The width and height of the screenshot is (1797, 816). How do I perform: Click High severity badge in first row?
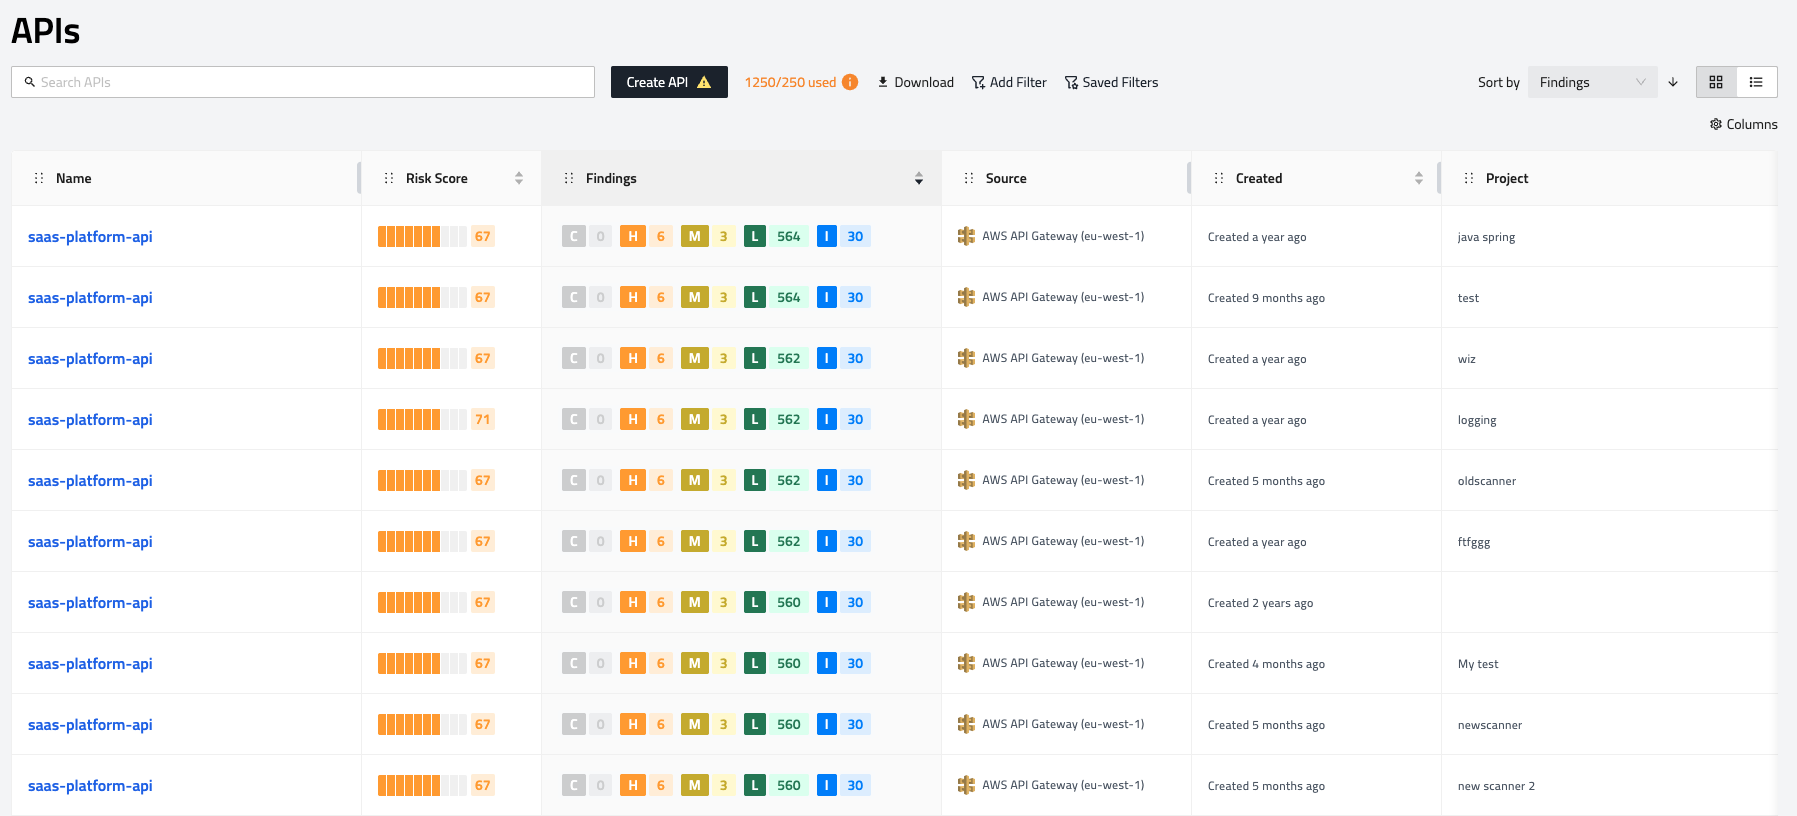pyautogui.click(x=632, y=237)
